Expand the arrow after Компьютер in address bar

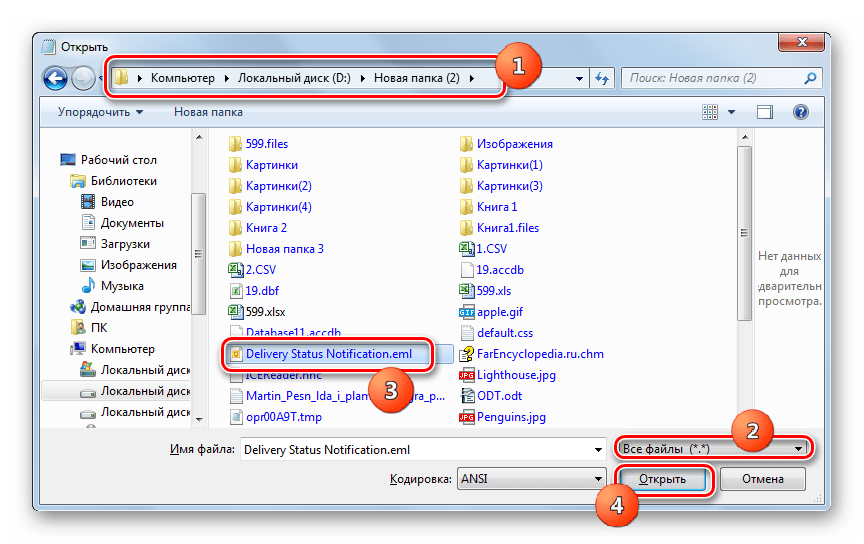click(226, 78)
